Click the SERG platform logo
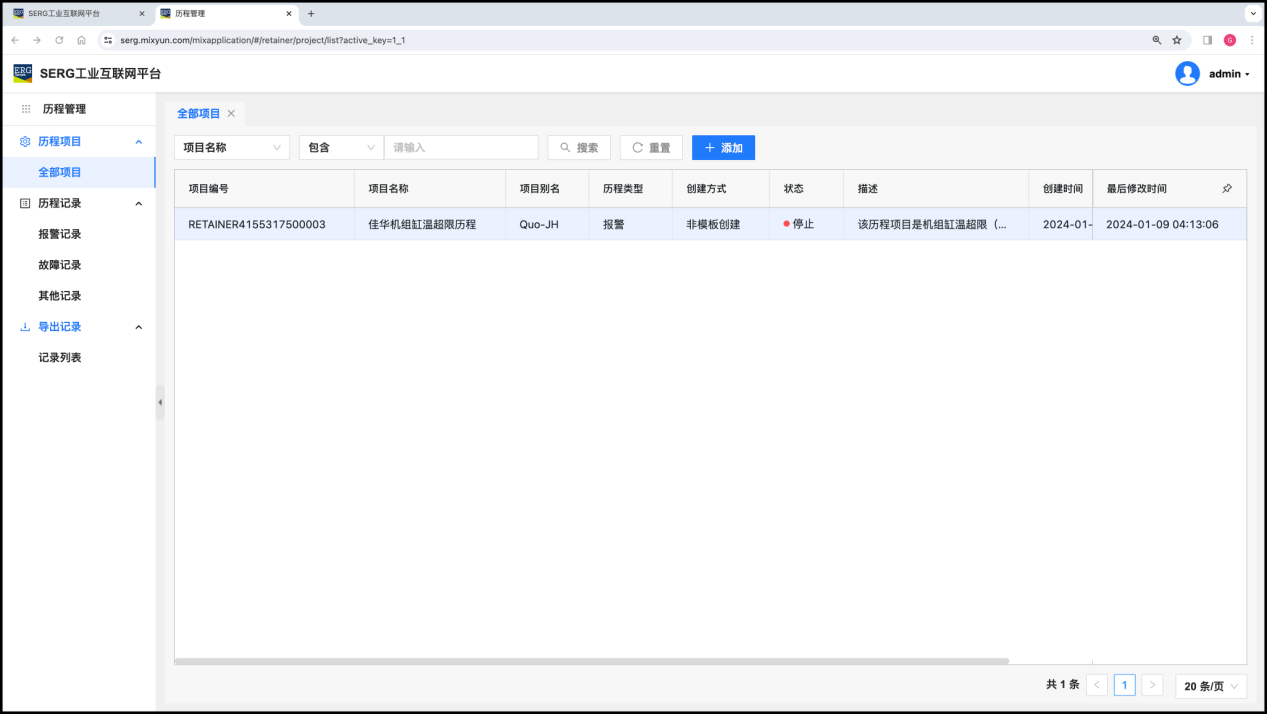 coord(23,73)
